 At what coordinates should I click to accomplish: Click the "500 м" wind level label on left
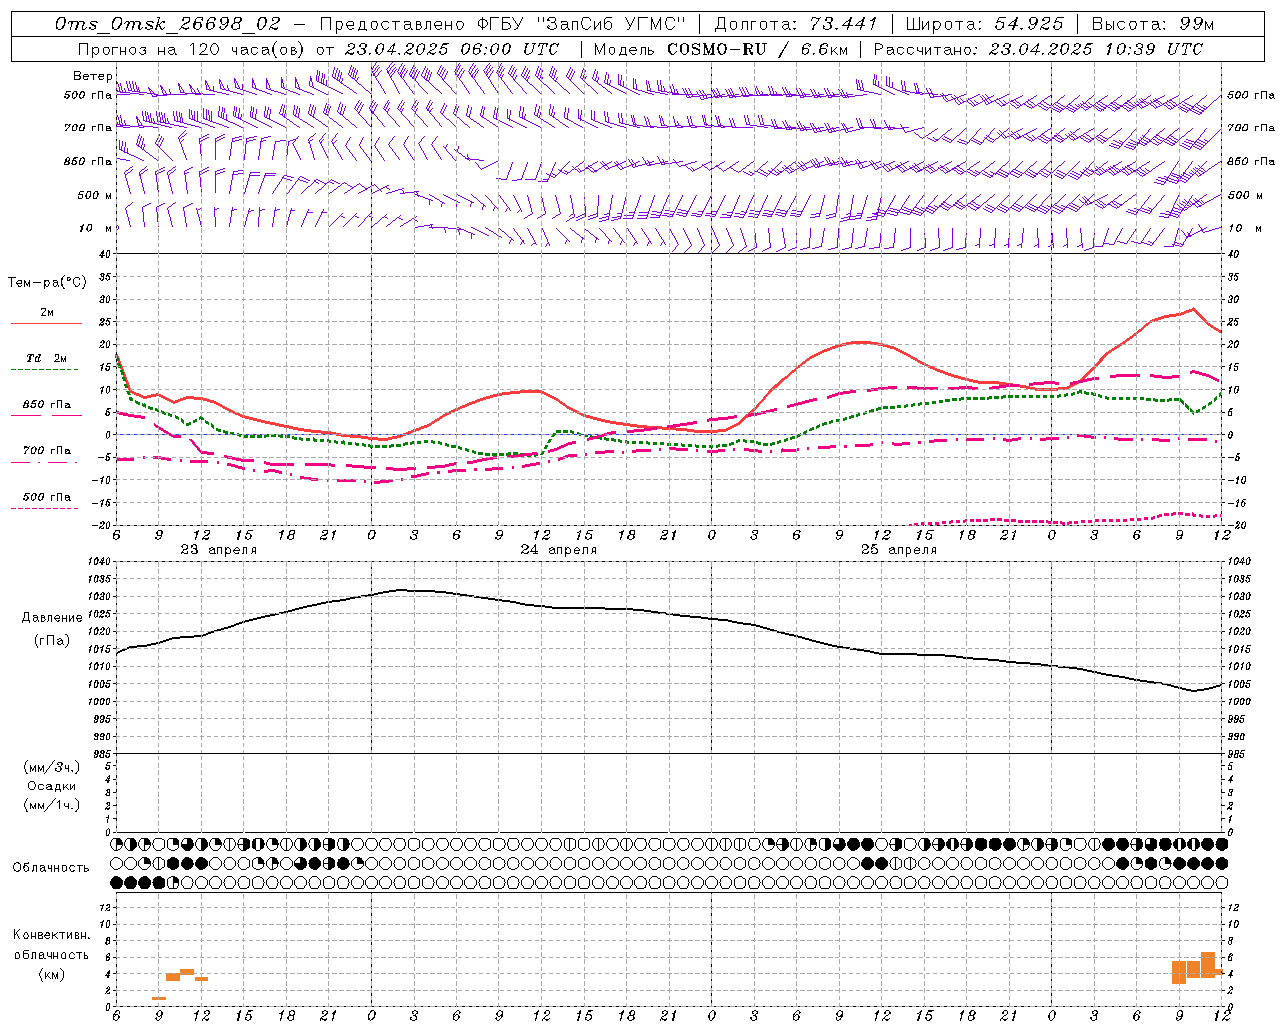tap(95, 195)
